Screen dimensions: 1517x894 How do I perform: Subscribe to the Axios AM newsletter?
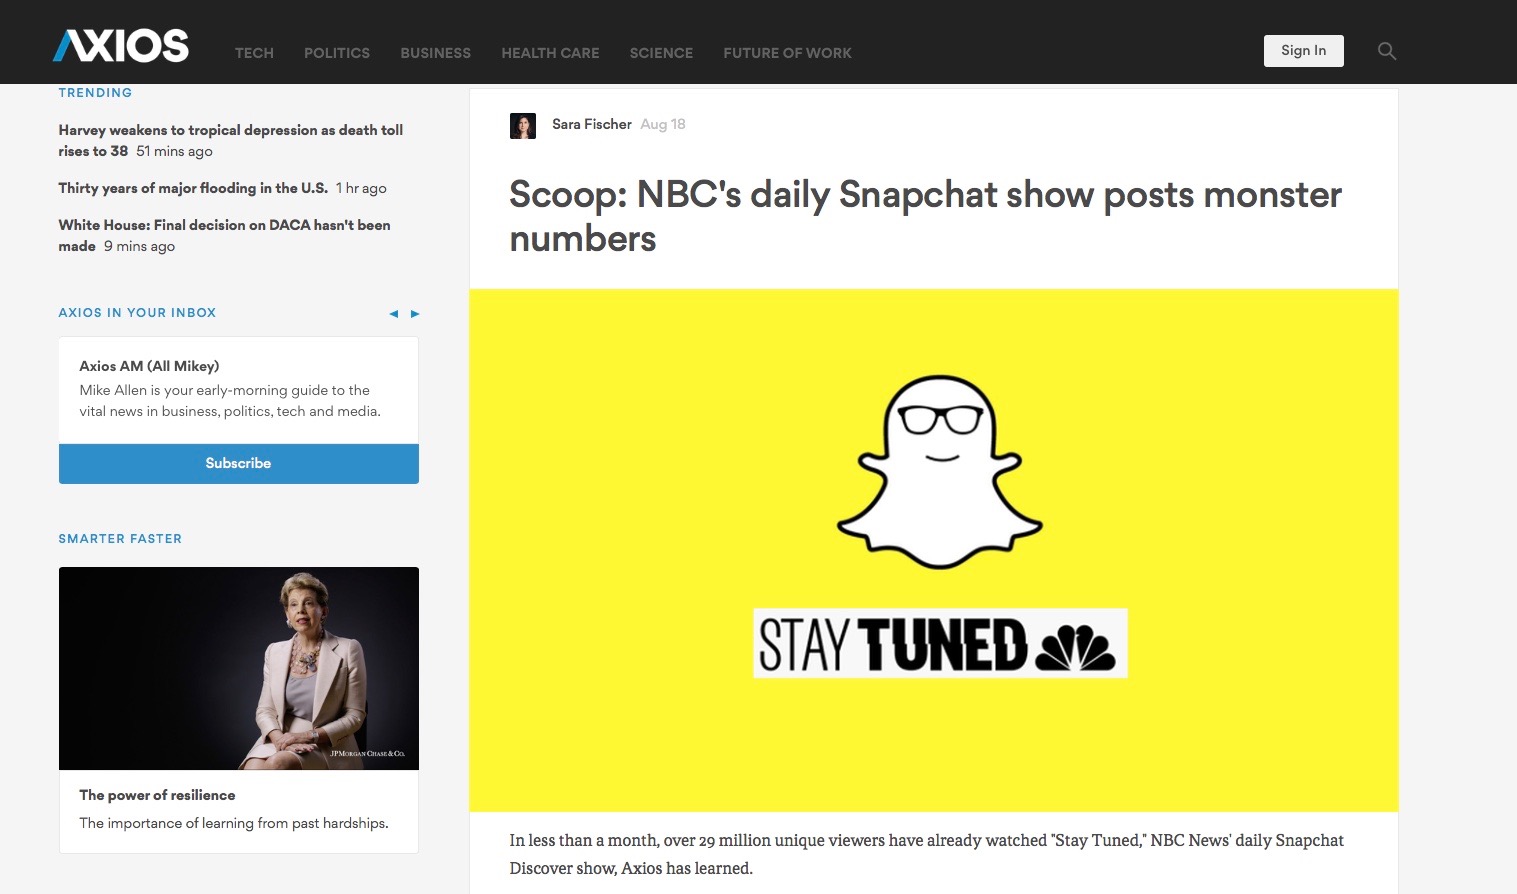coord(239,464)
